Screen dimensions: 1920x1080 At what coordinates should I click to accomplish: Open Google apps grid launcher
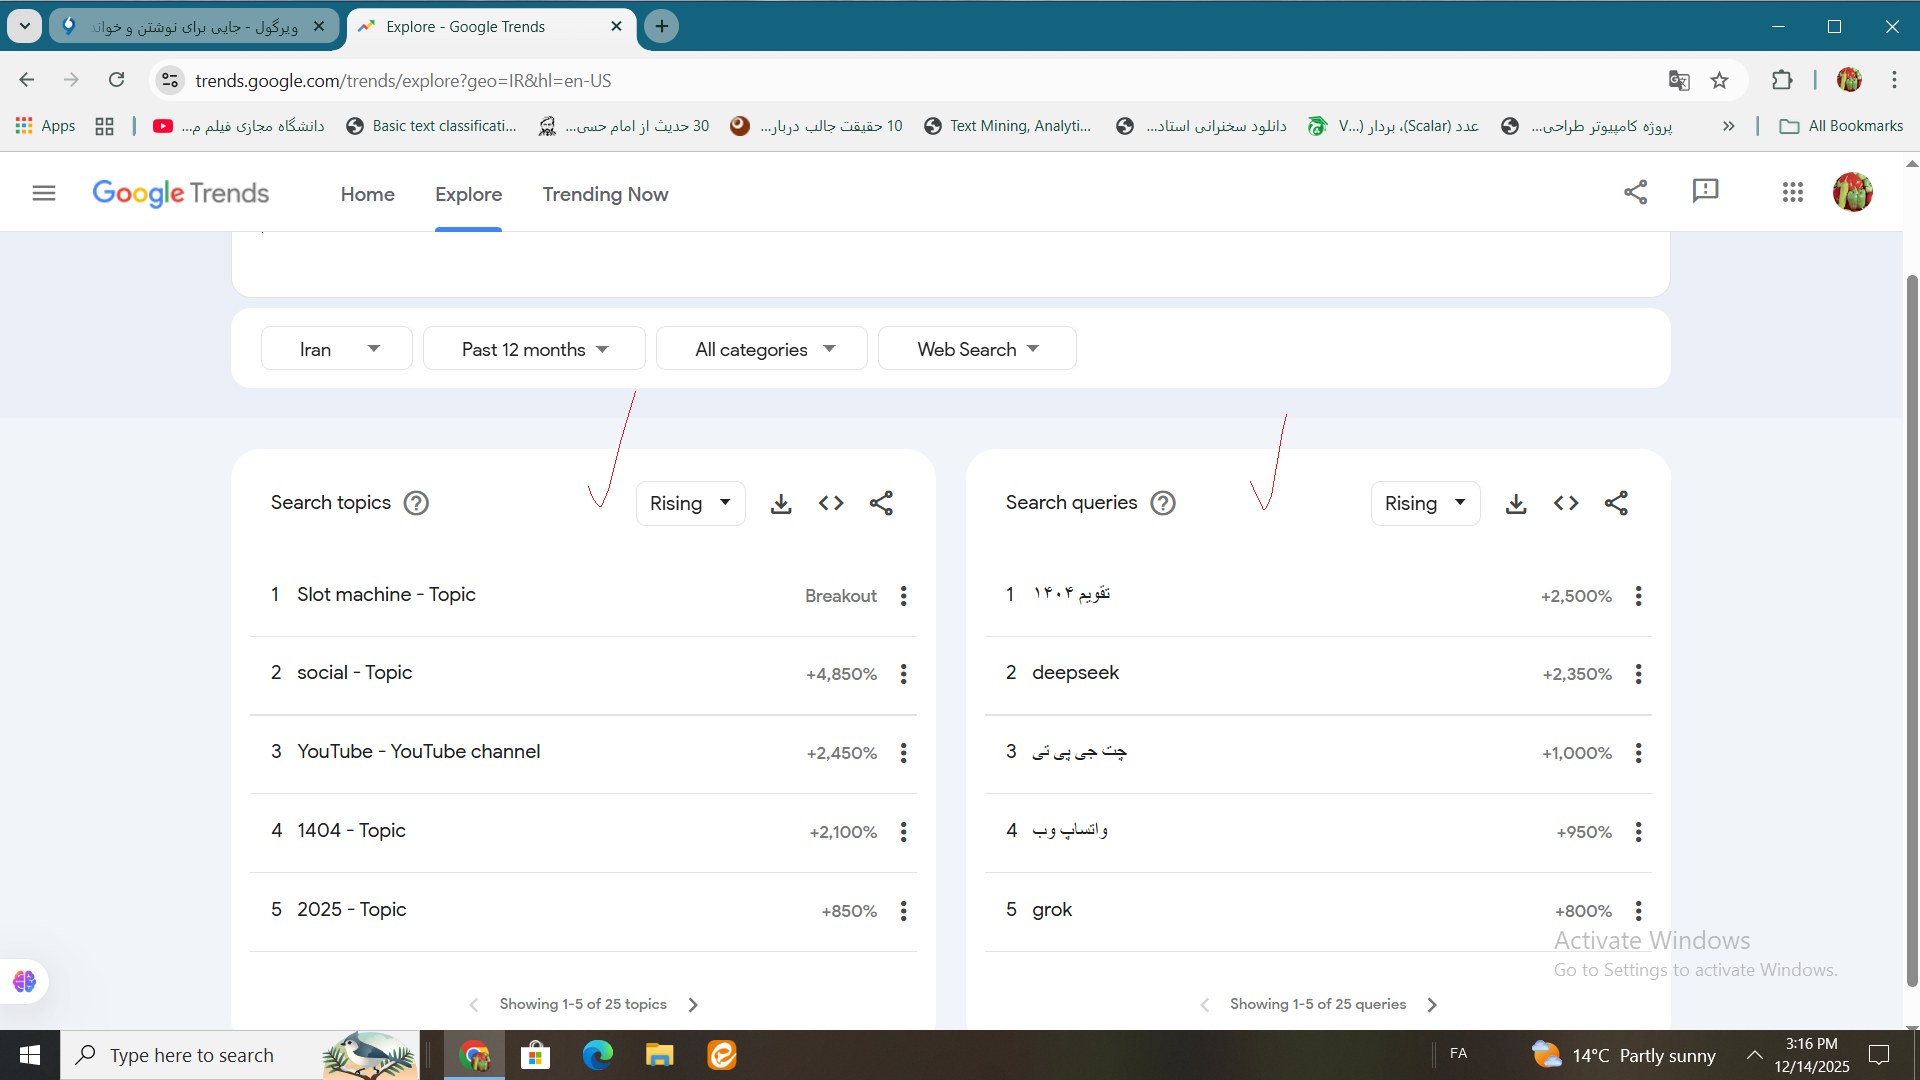pyautogui.click(x=1792, y=192)
